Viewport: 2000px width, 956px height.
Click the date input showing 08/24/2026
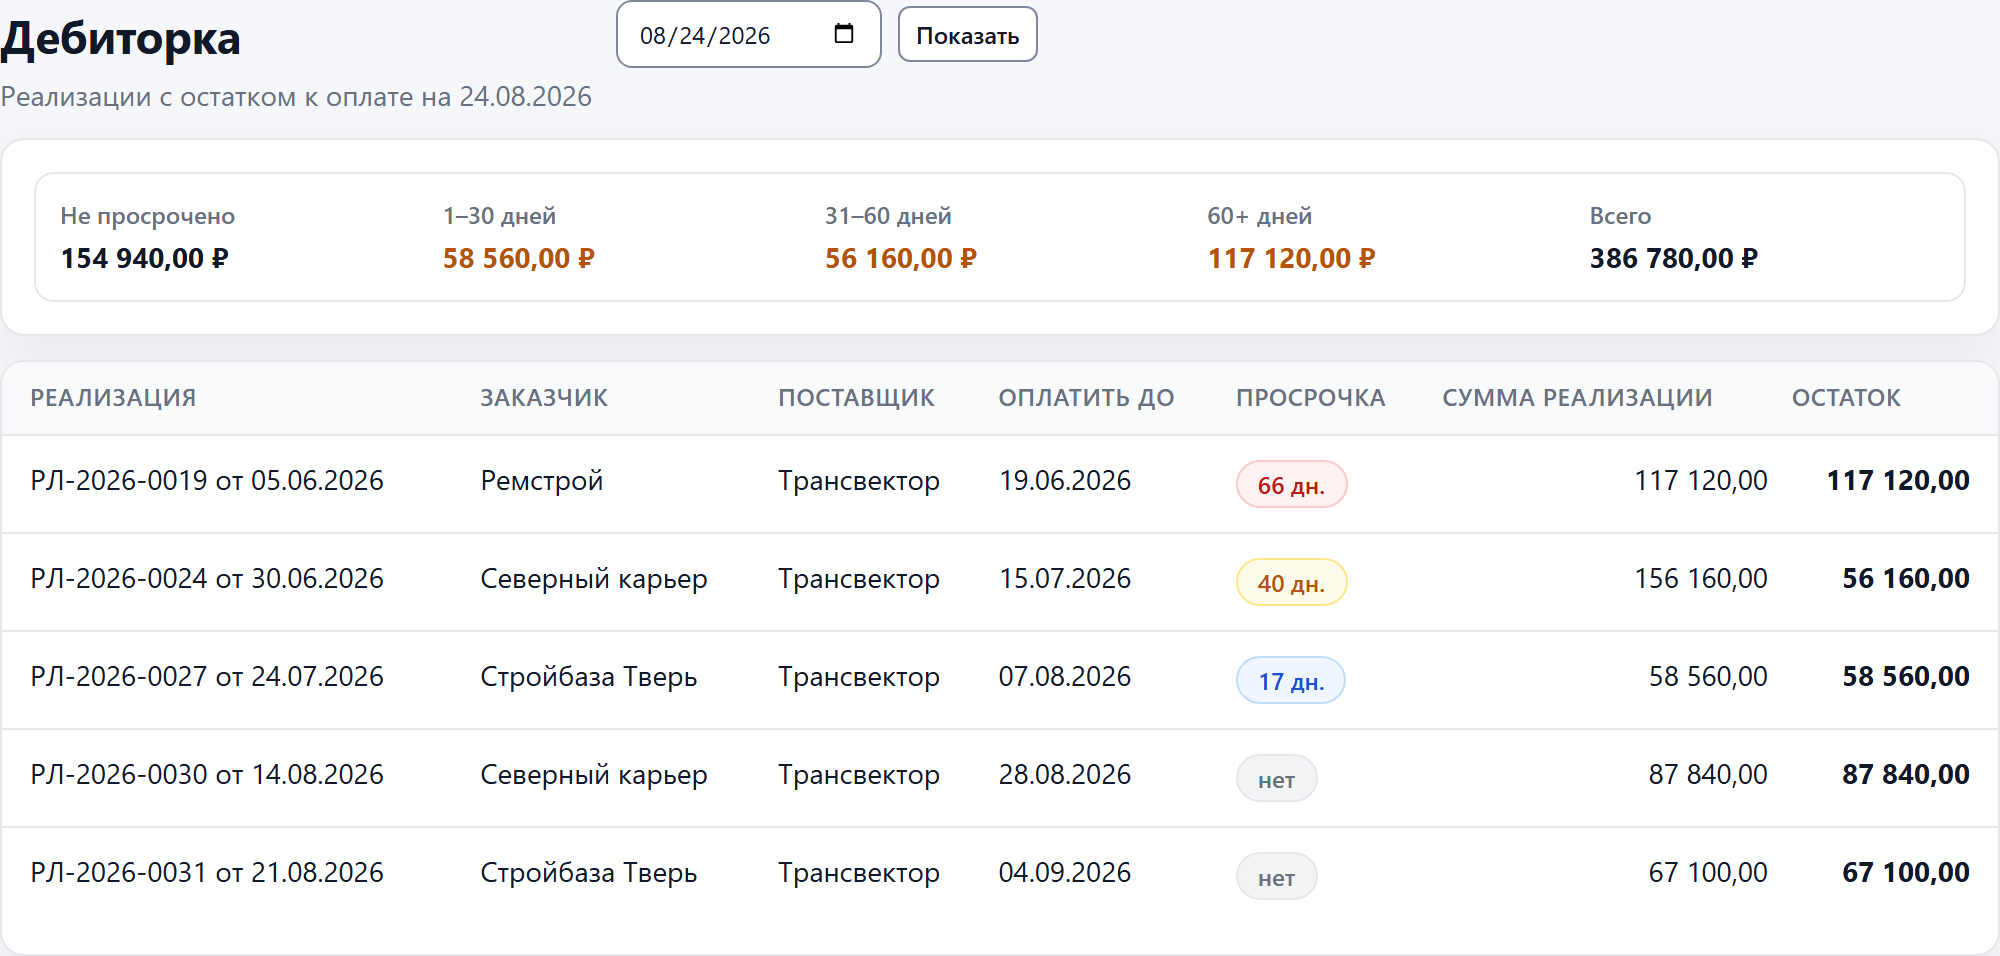click(x=748, y=35)
